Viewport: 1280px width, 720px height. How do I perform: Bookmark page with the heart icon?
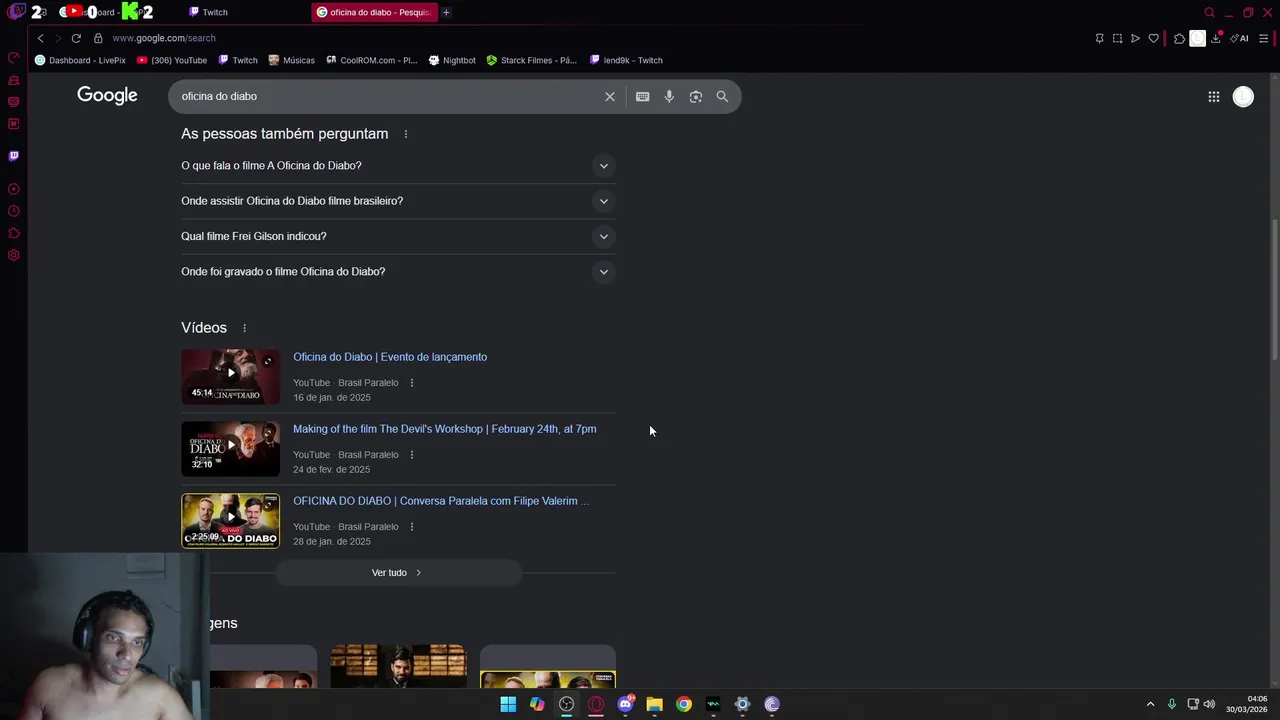(x=1153, y=38)
